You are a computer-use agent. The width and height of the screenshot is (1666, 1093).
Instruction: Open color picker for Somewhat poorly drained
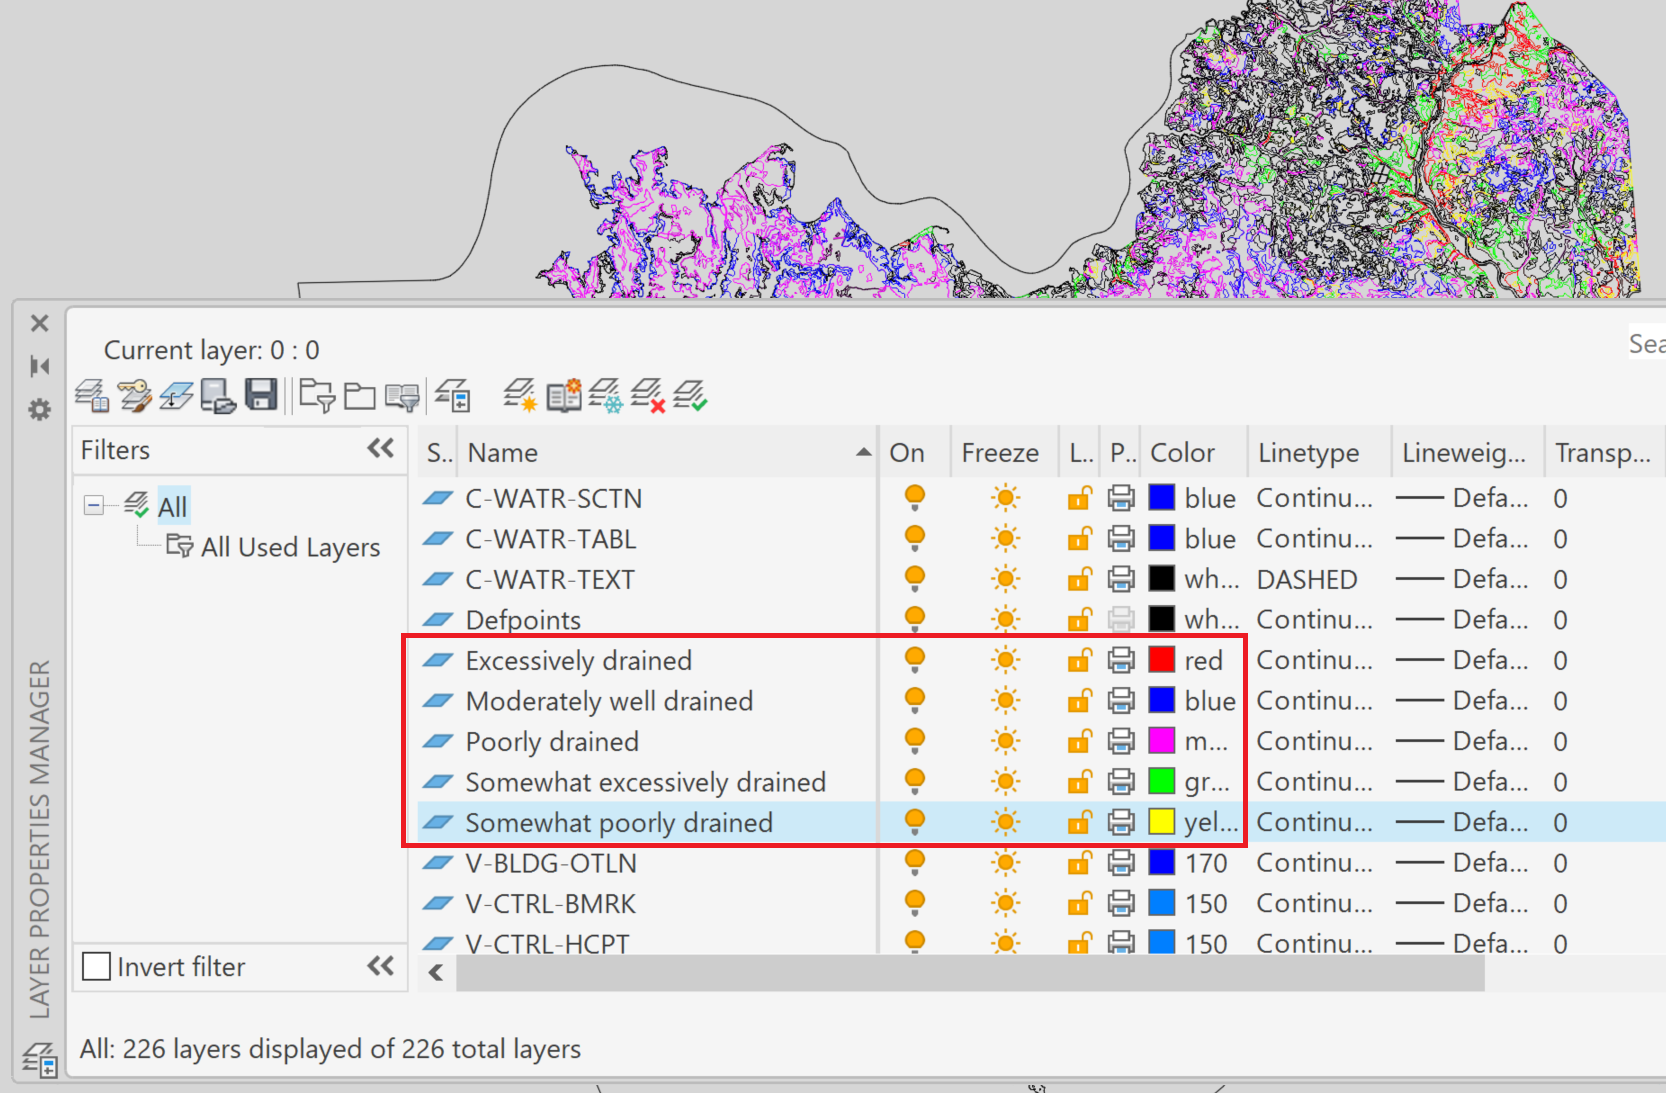coord(1163,821)
